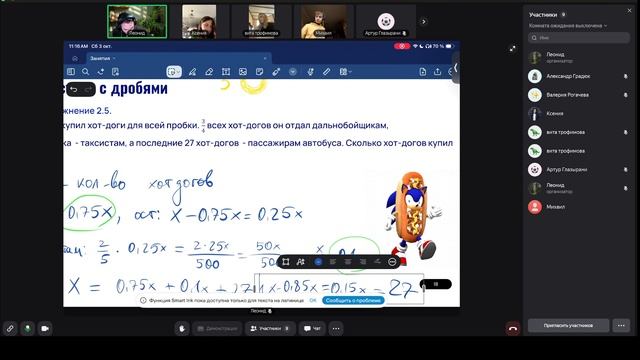Select the pen drawing tool
This screenshot has height=360, width=640.
coord(192,72)
